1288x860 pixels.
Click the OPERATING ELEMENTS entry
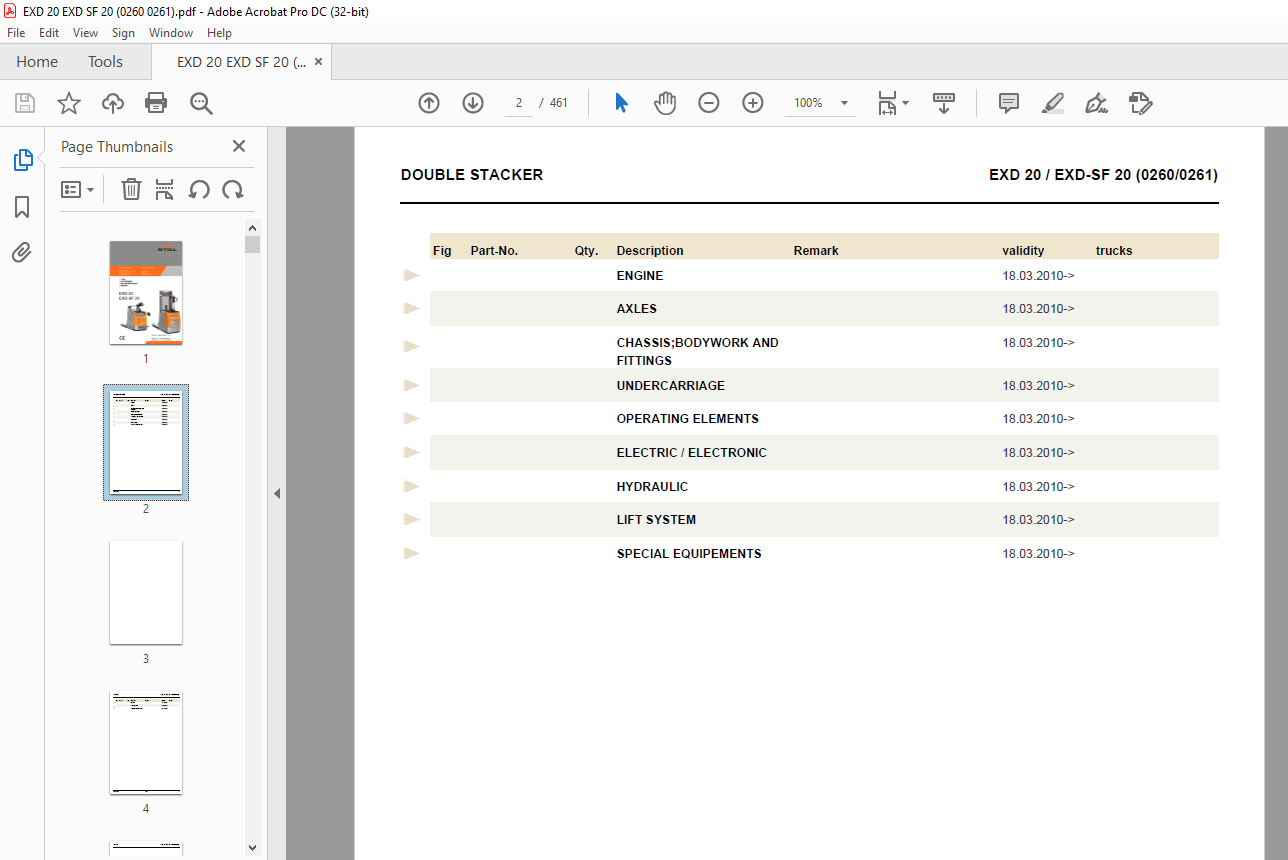(688, 419)
